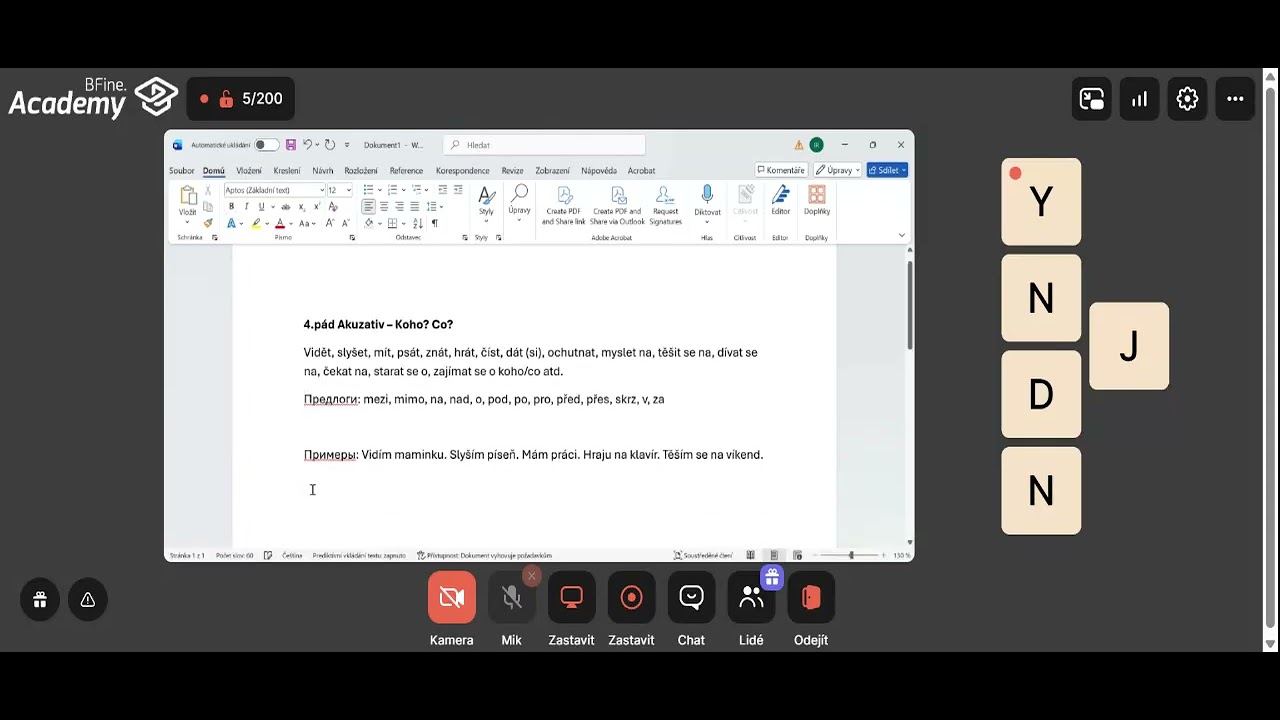Click the numbered list icon
This screenshot has height=720, width=1280.
(x=392, y=190)
